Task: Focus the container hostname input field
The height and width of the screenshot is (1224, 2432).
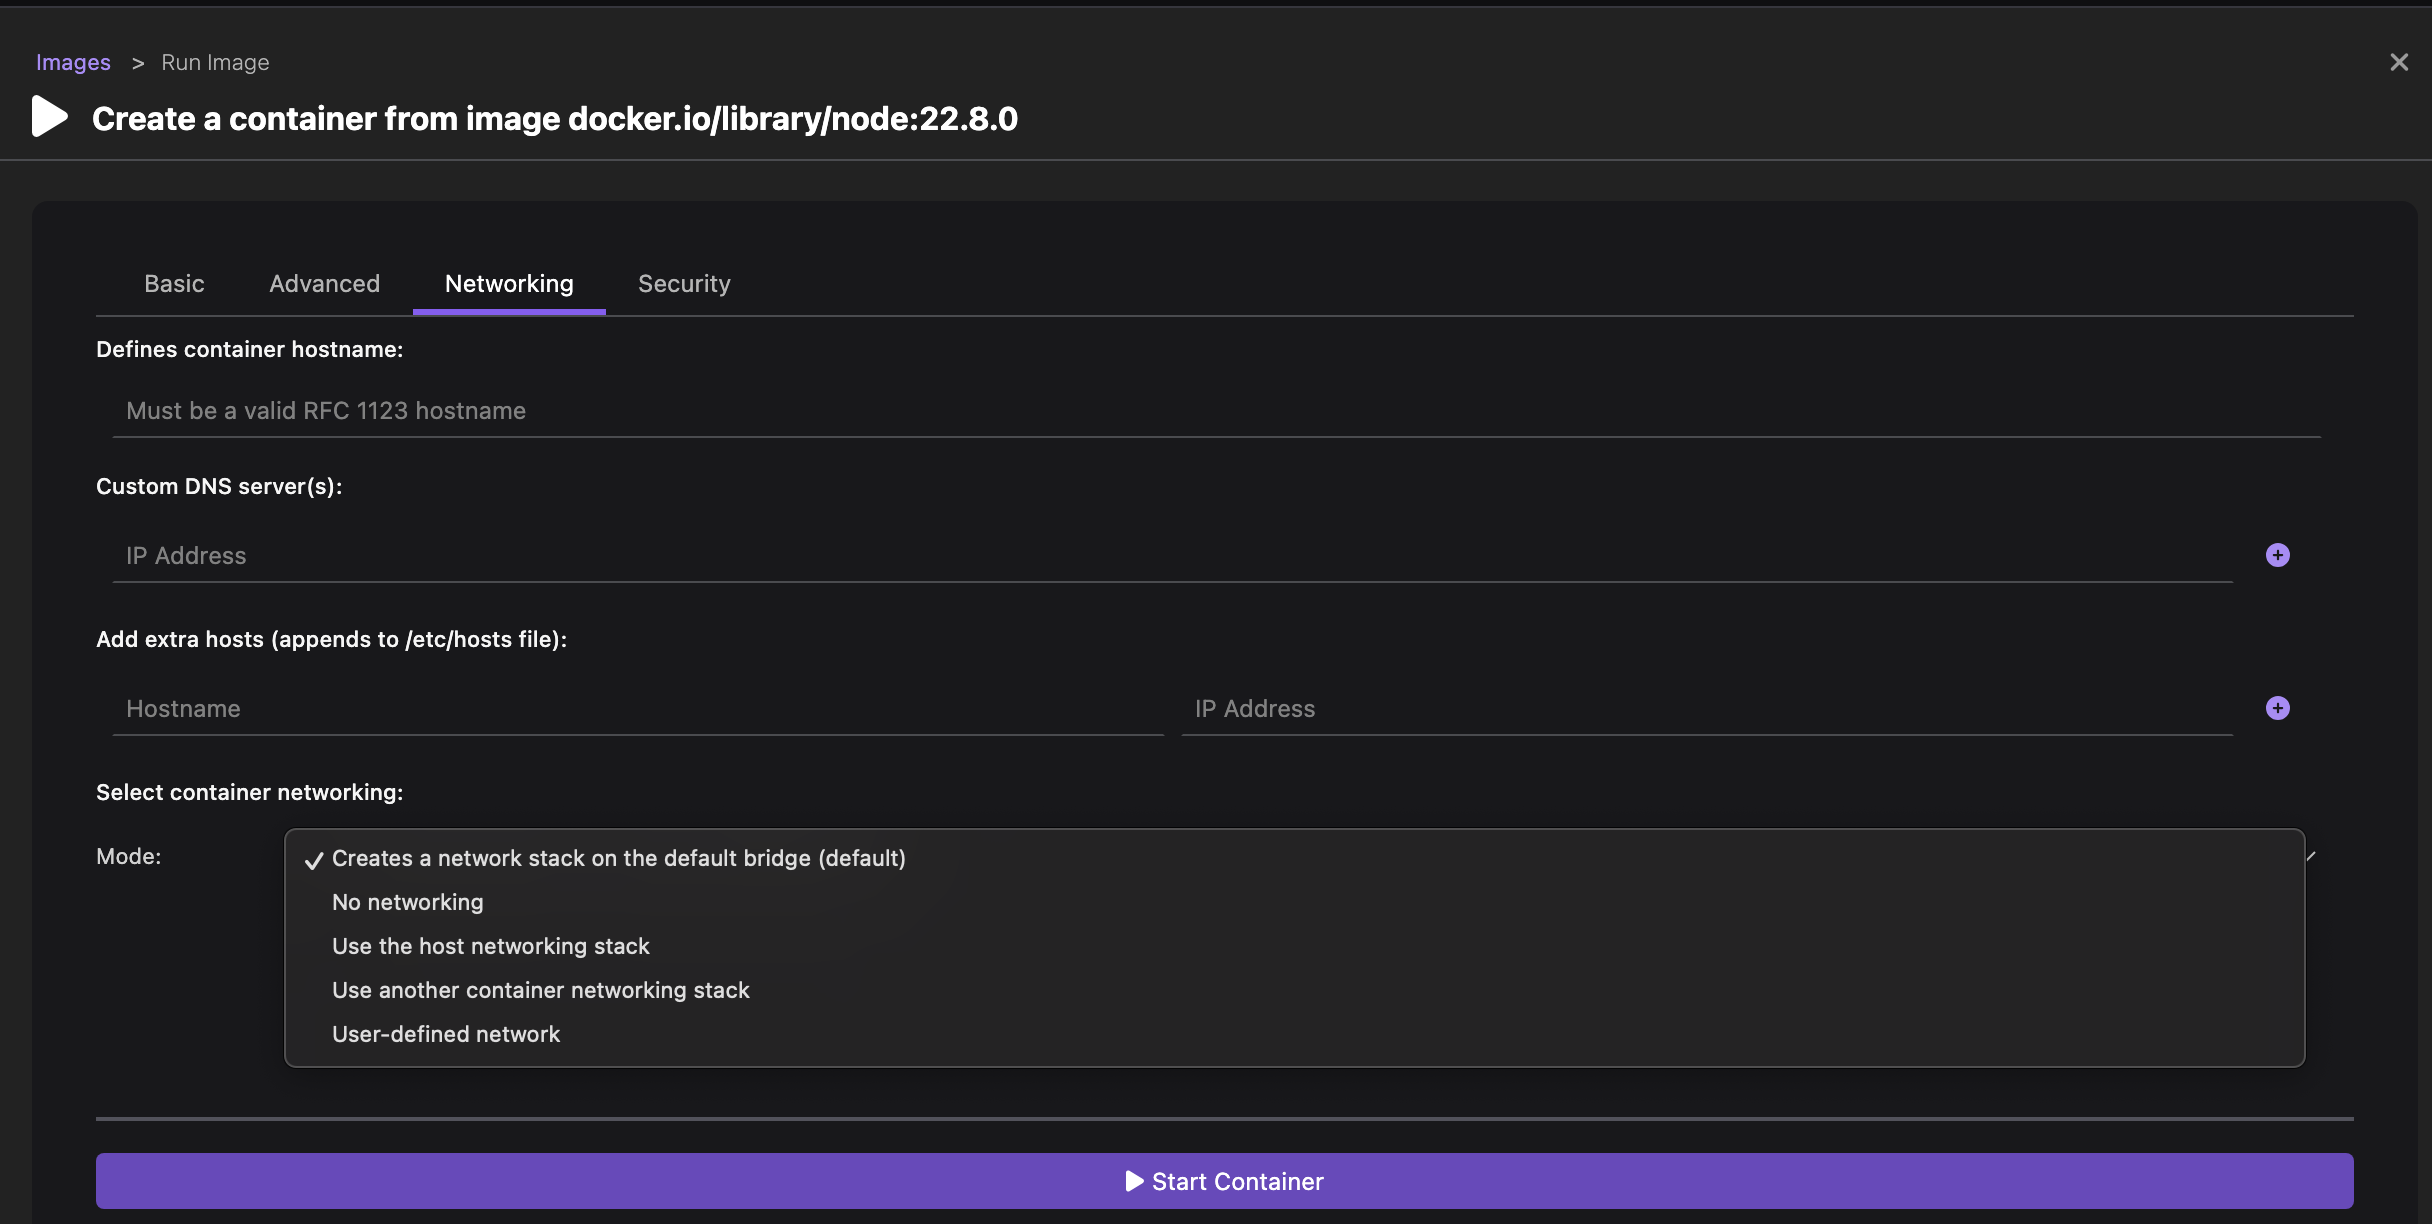Action: click(1215, 411)
